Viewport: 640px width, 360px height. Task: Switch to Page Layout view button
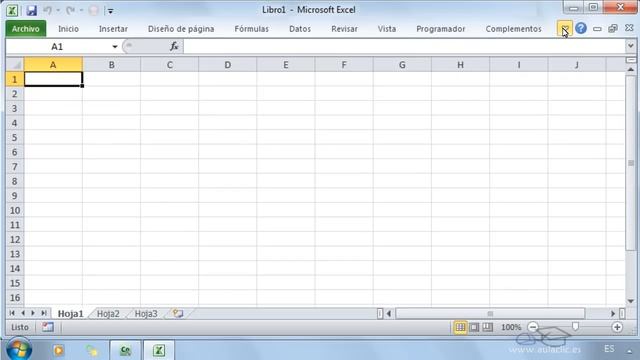click(474, 327)
